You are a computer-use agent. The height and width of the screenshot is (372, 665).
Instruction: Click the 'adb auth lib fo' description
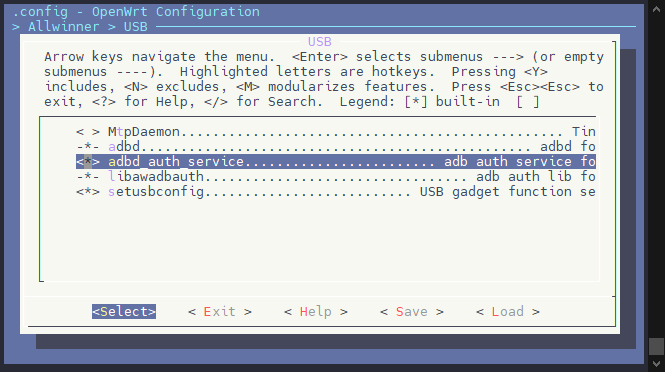(x=536, y=177)
